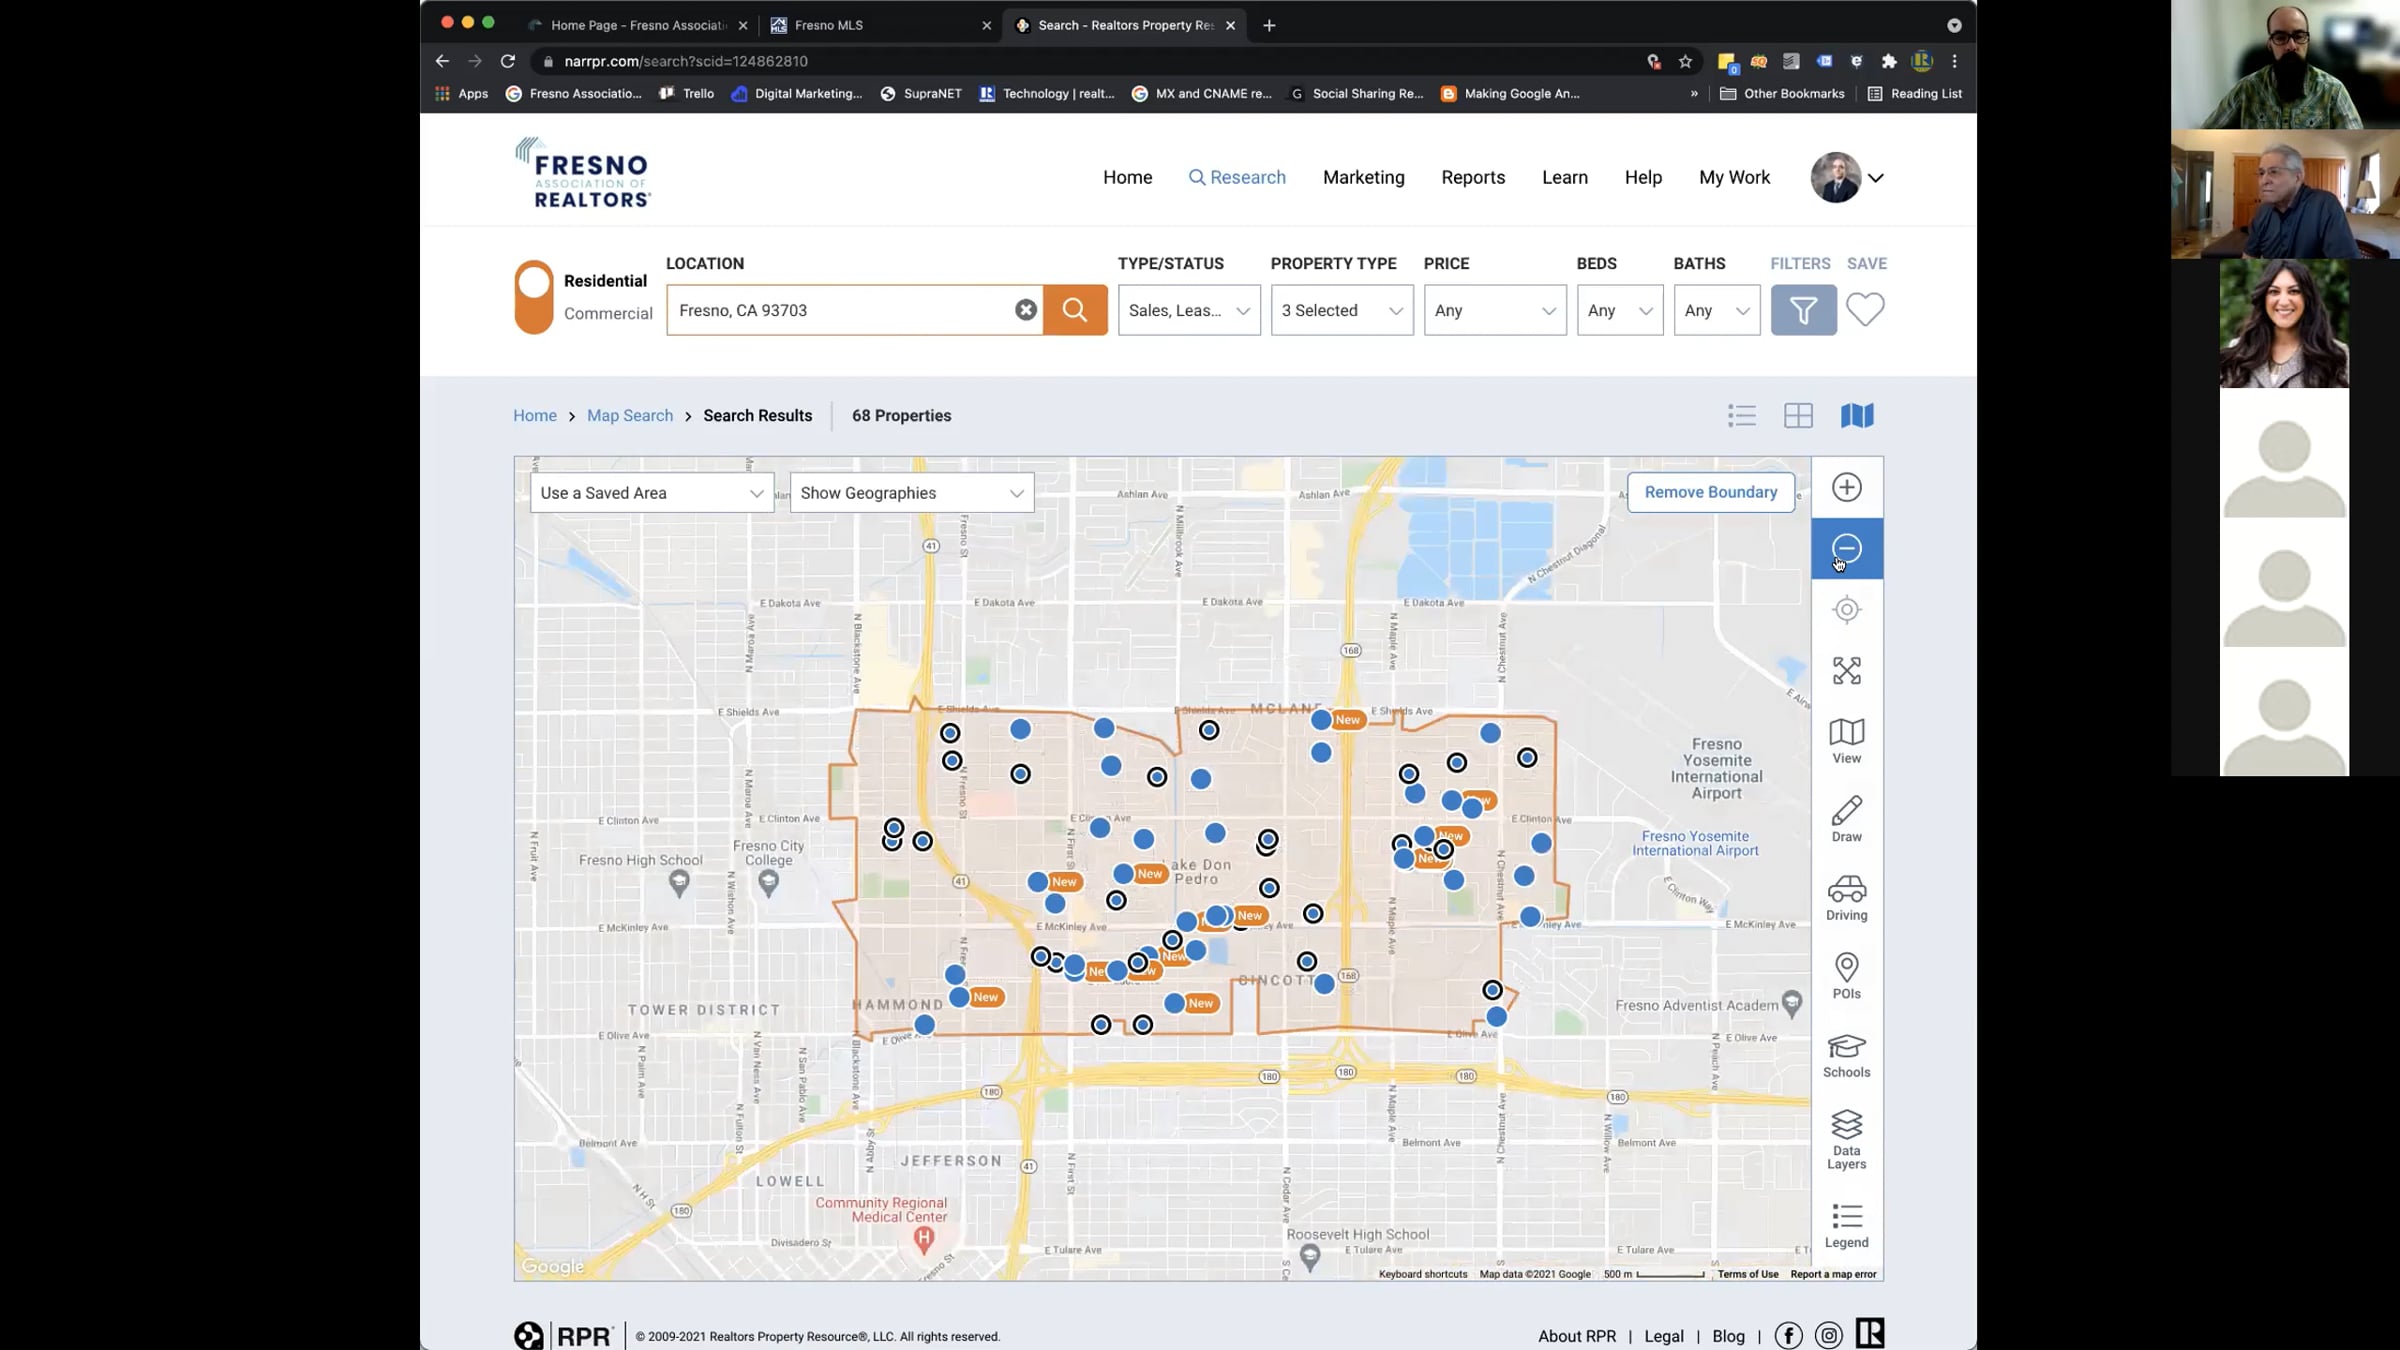The image size is (2400, 1350).
Task: Switch to grid view layout
Action: click(x=1798, y=415)
